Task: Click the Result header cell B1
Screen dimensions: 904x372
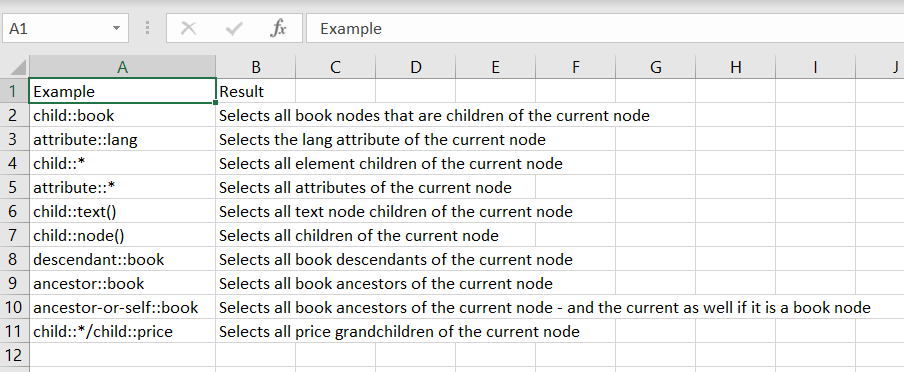Action: click(x=256, y=91)
